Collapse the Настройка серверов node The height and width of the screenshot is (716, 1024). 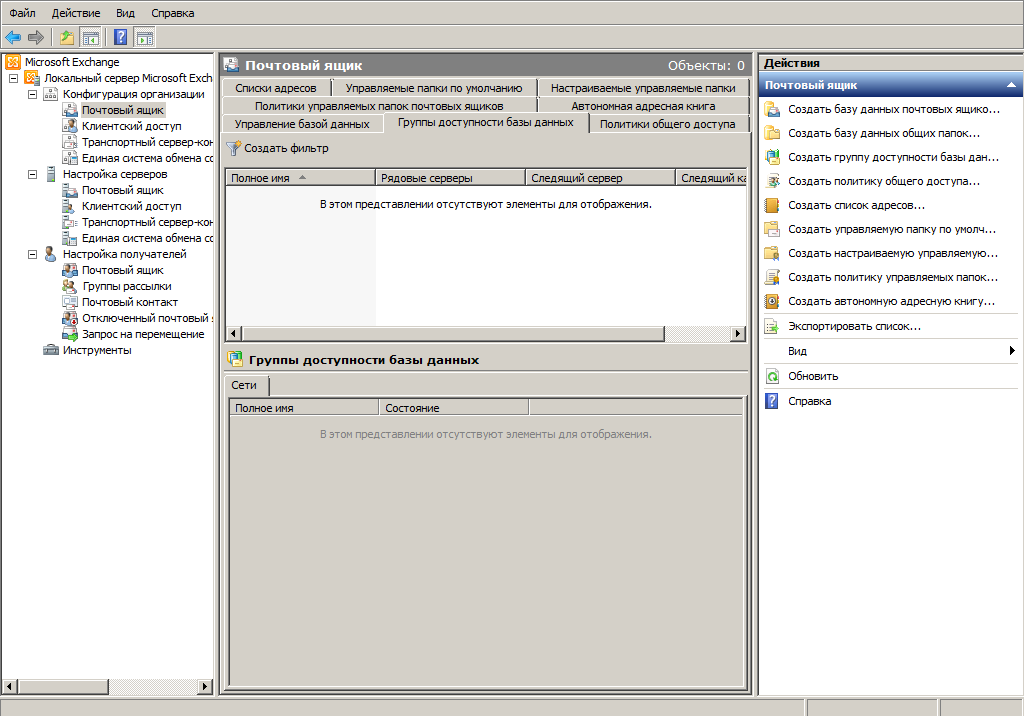coord(32,174)
